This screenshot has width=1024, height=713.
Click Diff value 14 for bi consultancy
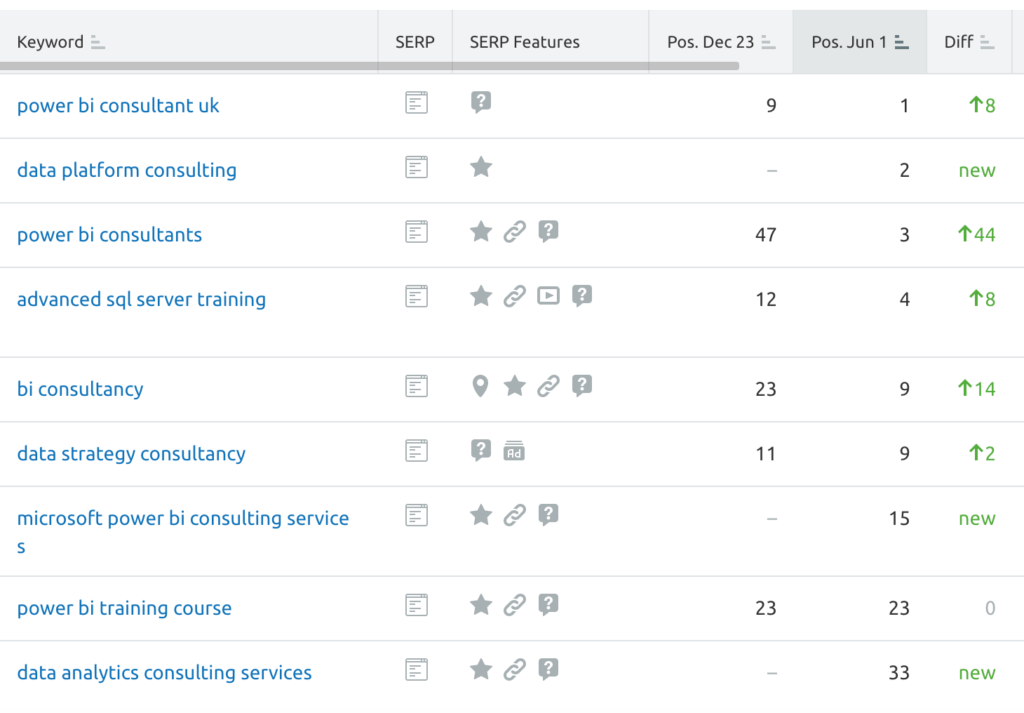point(976,388)
